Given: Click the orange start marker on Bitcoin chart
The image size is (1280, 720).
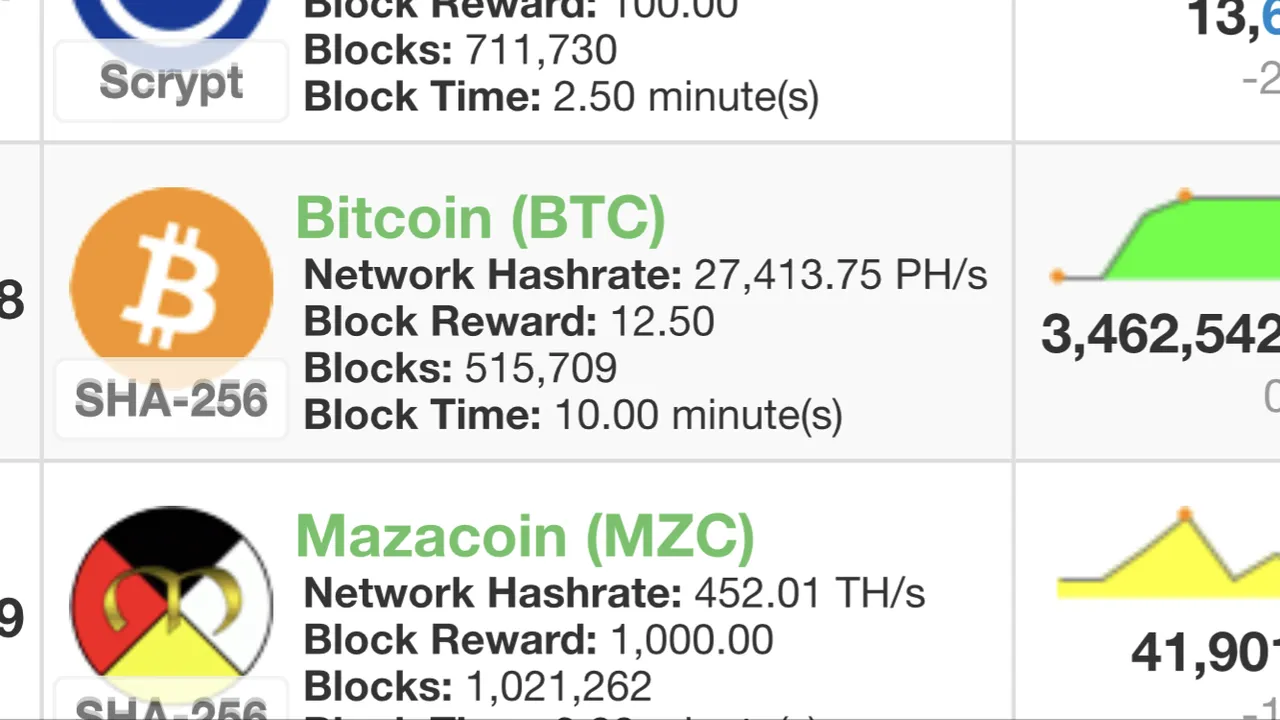Looking at the screenshot, I should click(1057, 276).
